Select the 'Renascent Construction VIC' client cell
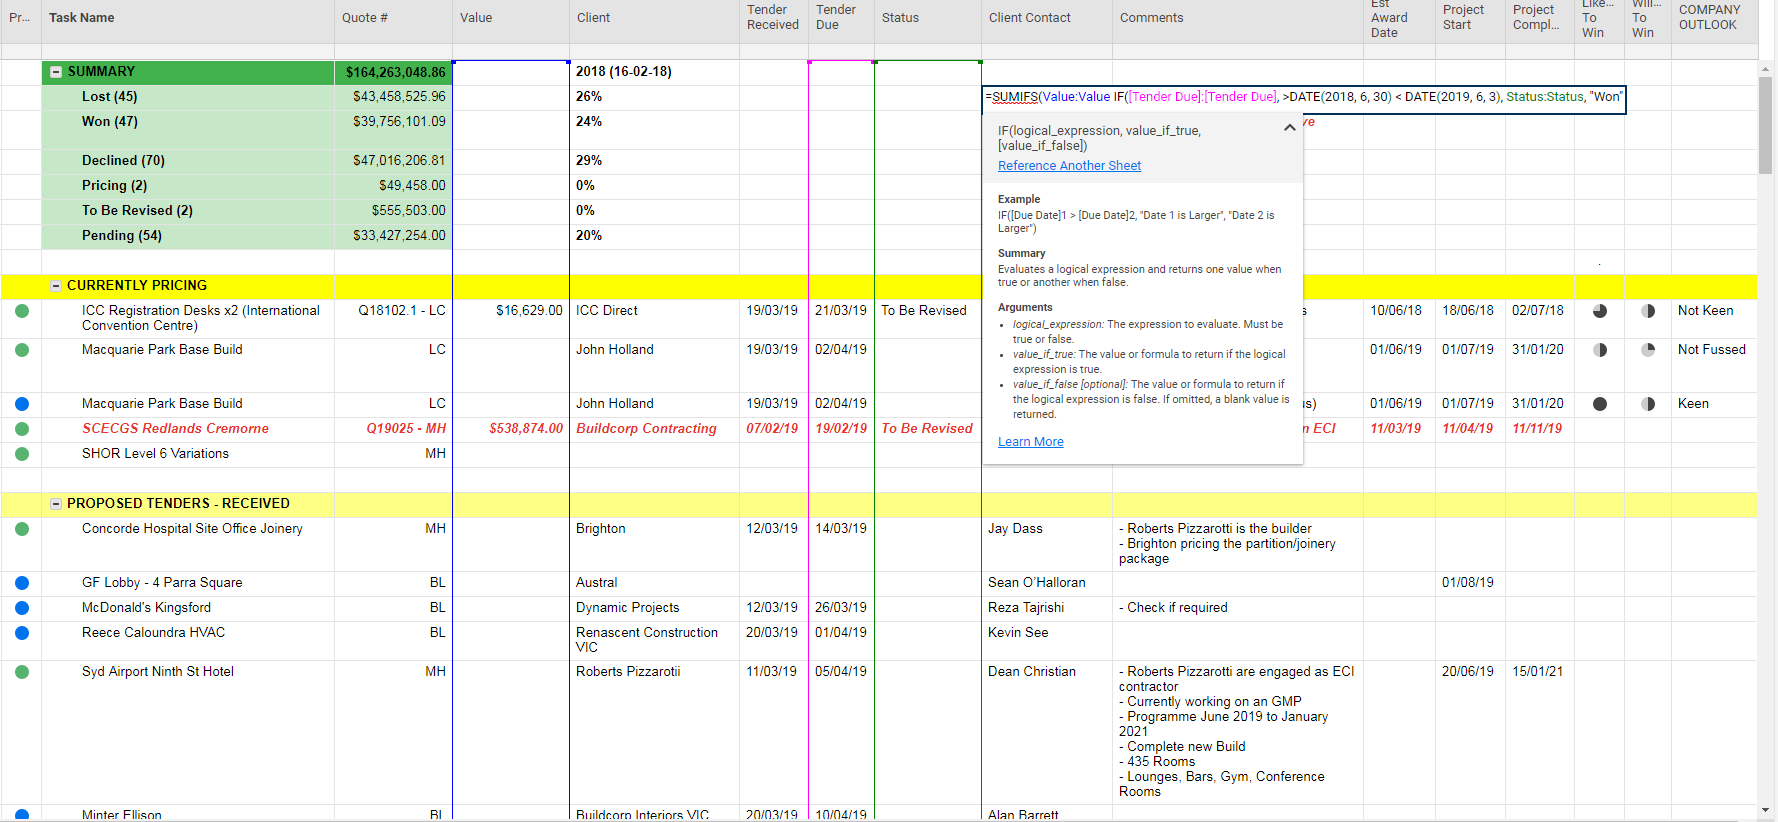This screenshot has height=822, width=1778. click(654, 640)
